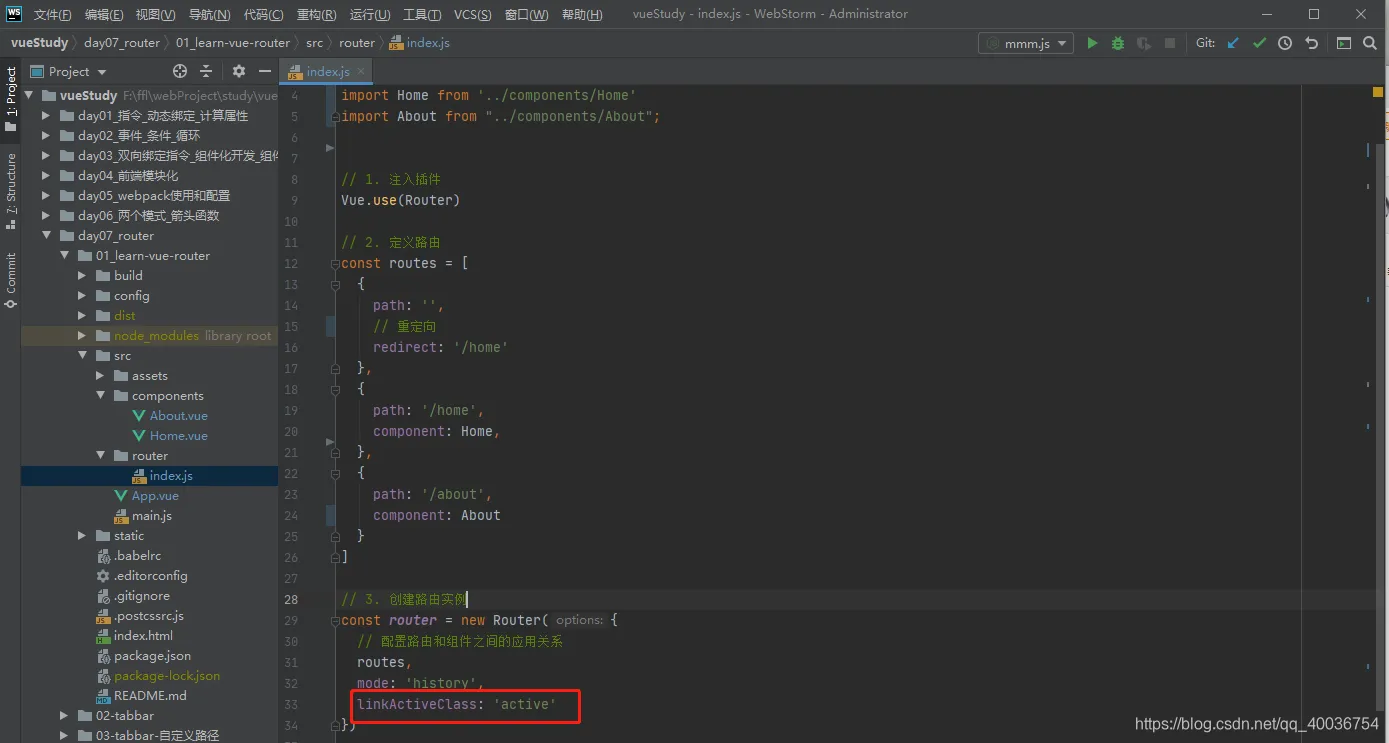Open the 帮助(H) menu

[x=582, y=14]
